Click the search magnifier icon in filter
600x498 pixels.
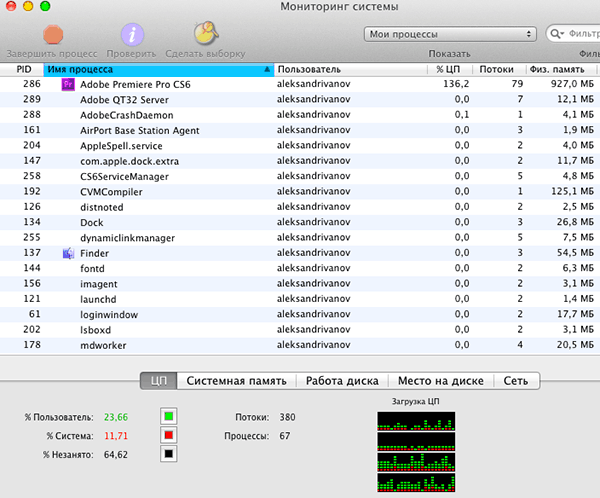click(556, 34)
